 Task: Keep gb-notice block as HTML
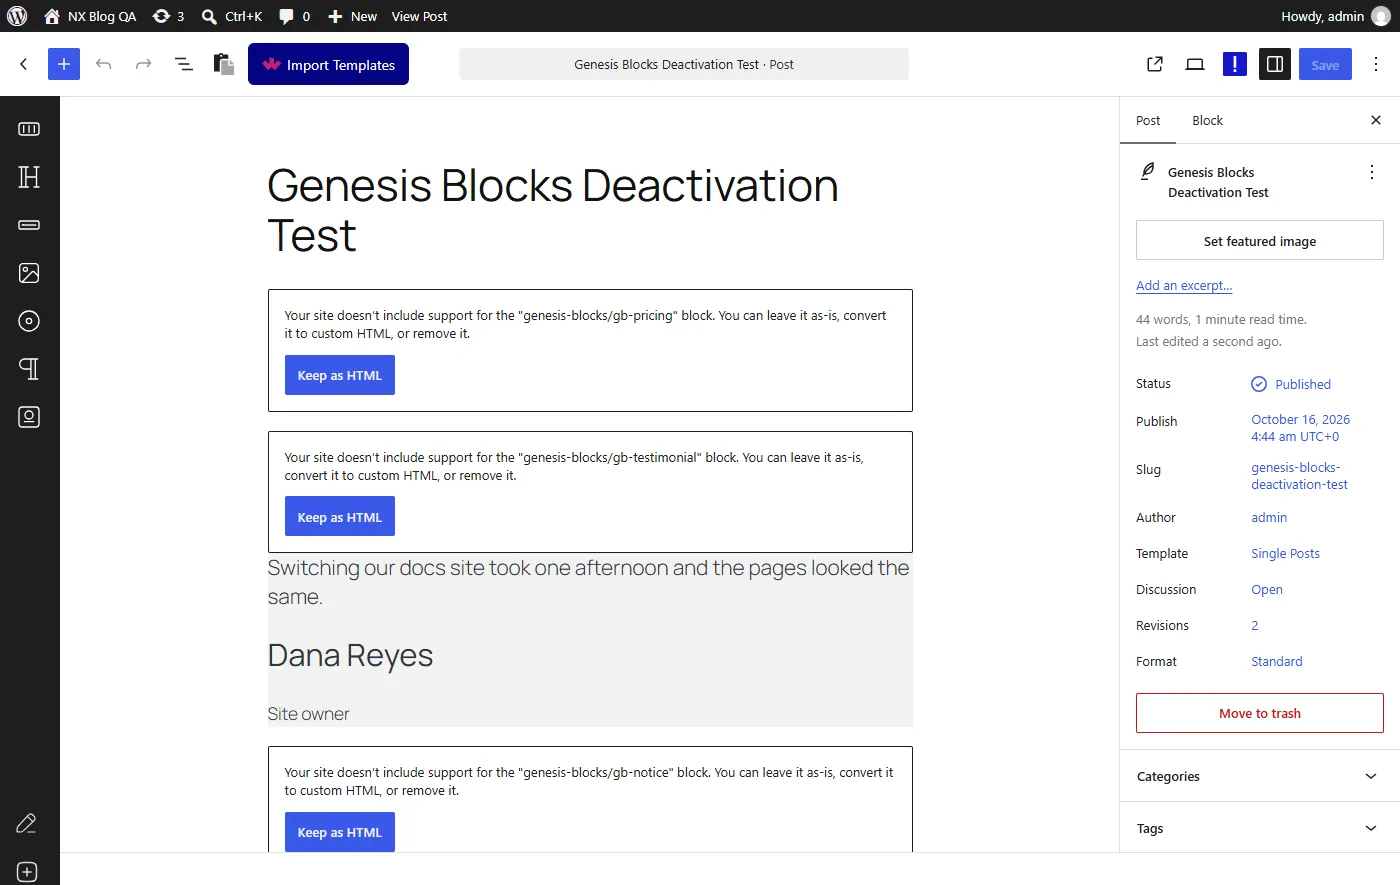click(340, 832)
